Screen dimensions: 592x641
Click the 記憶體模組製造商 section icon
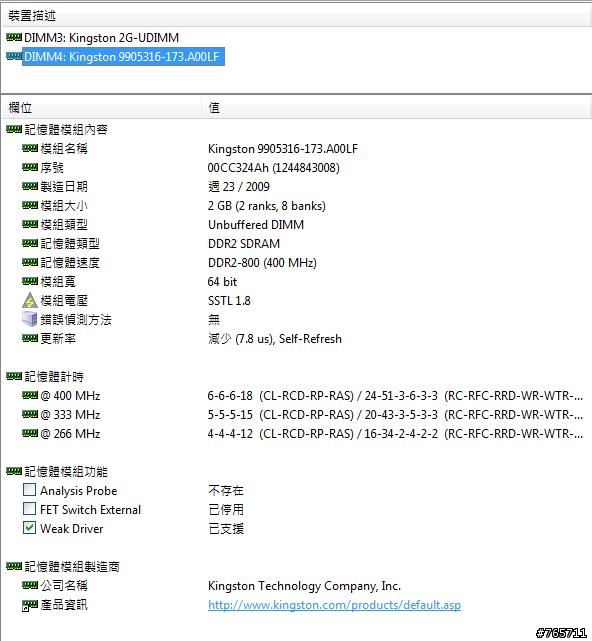(14, 567)
